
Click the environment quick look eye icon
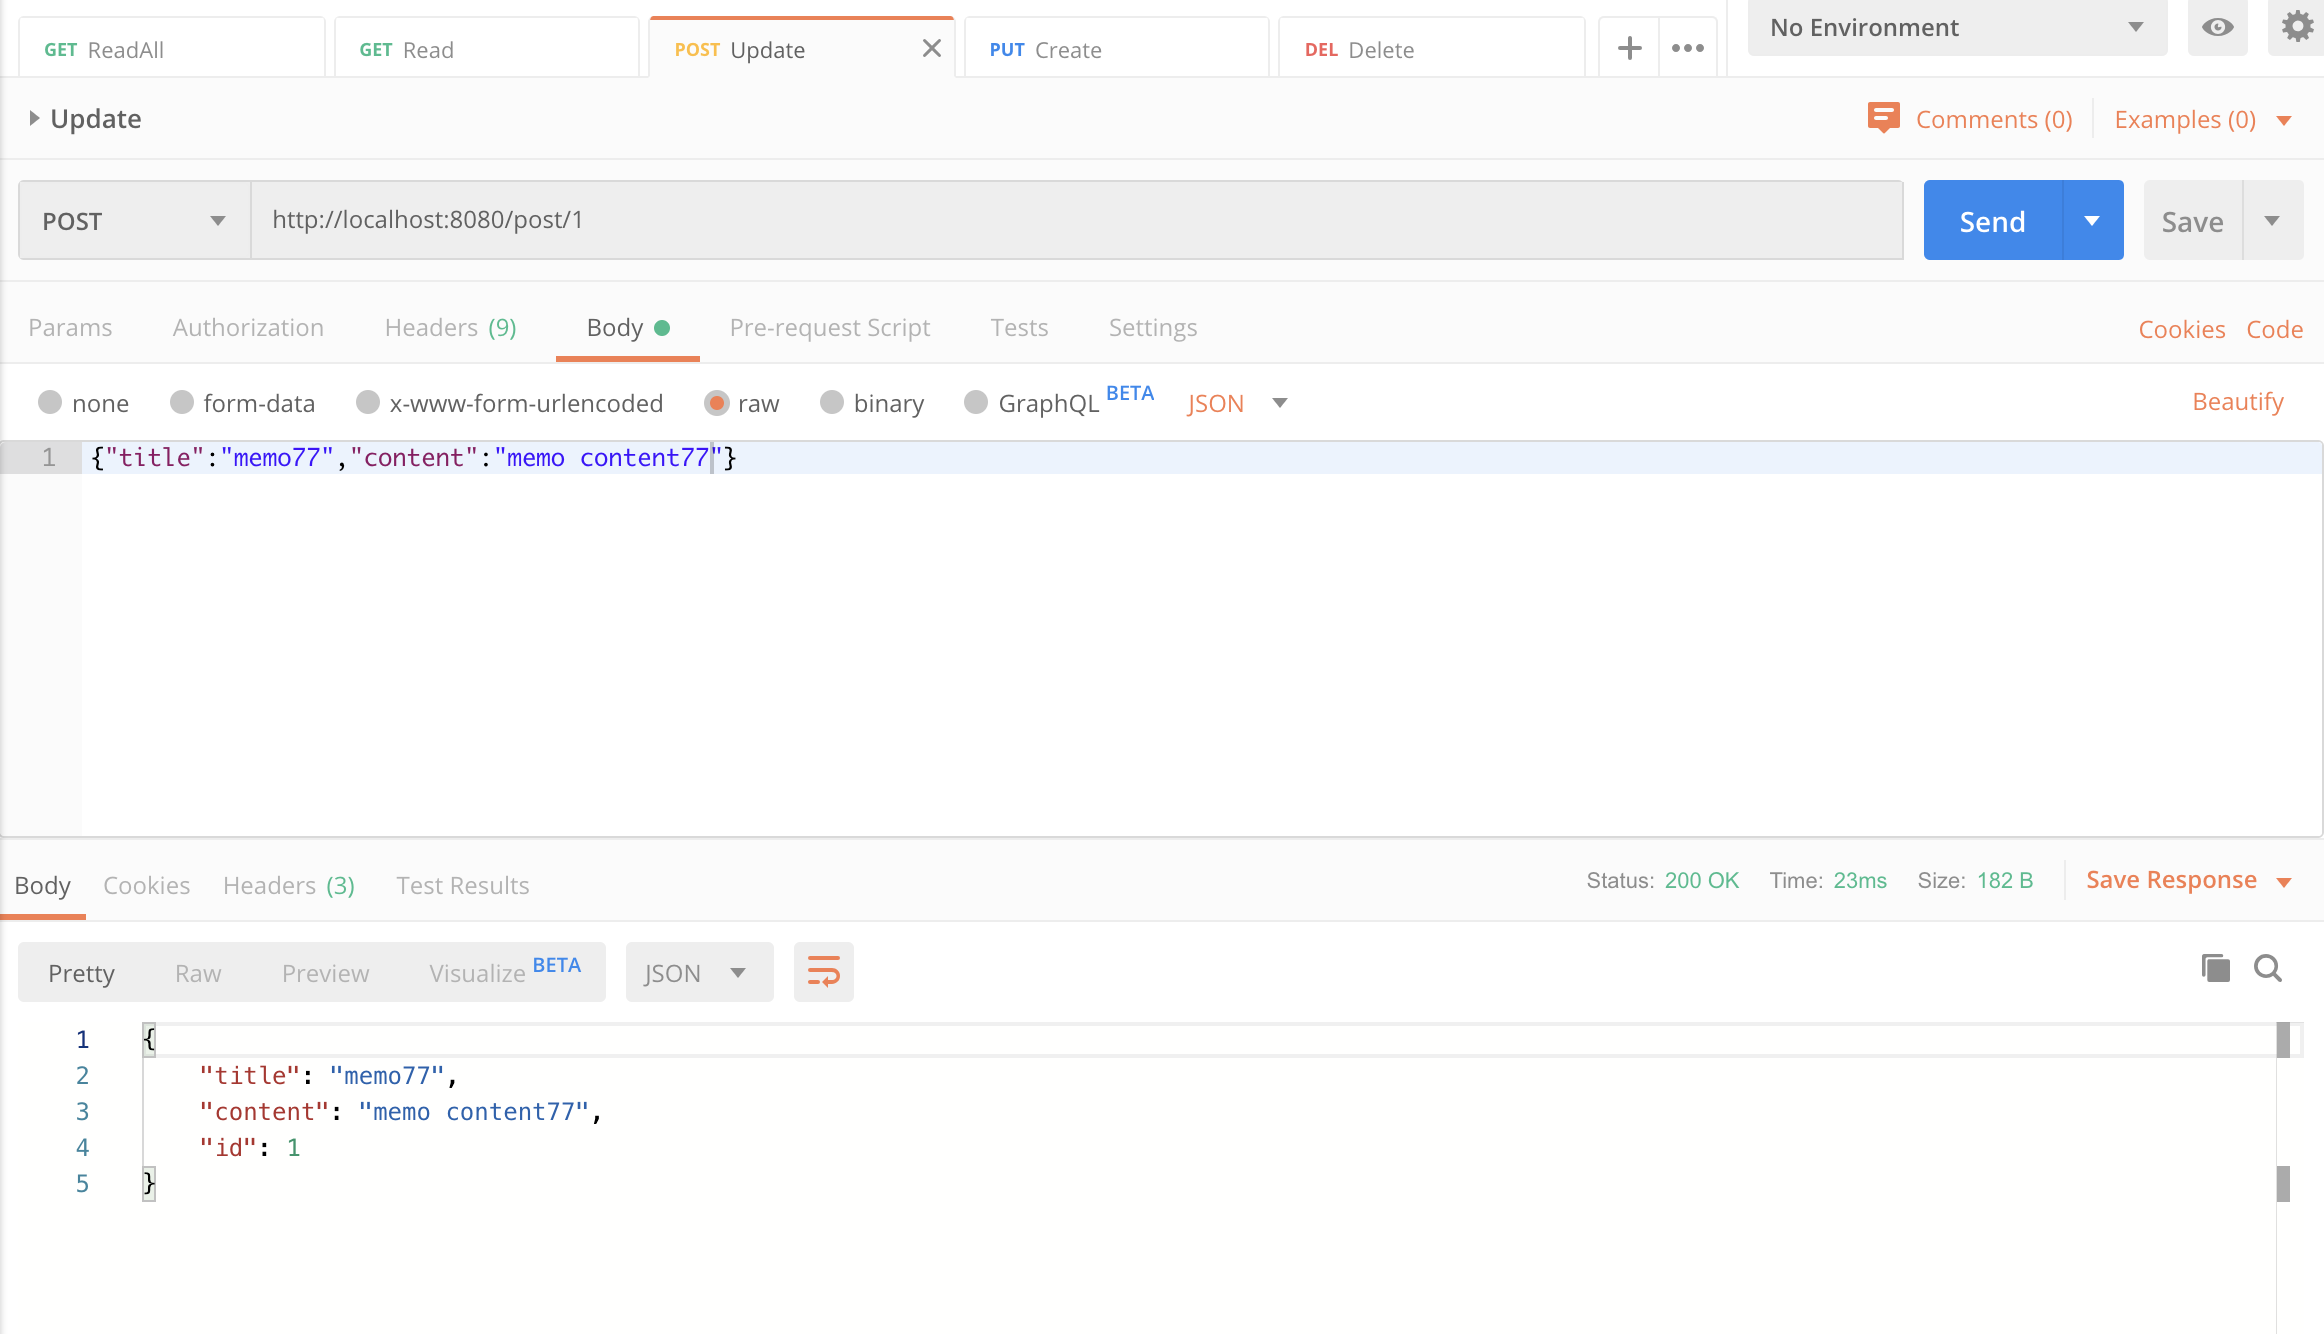[2217, 28]
